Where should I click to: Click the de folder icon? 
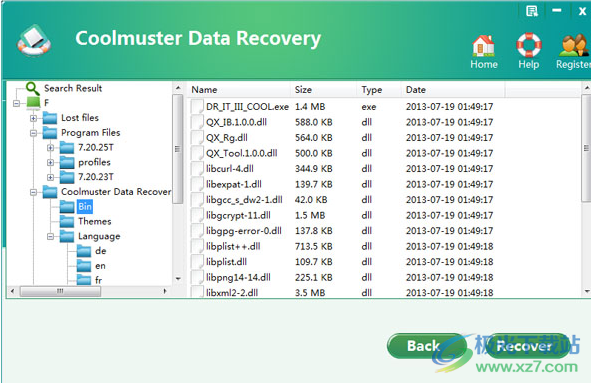coord(84,251)
